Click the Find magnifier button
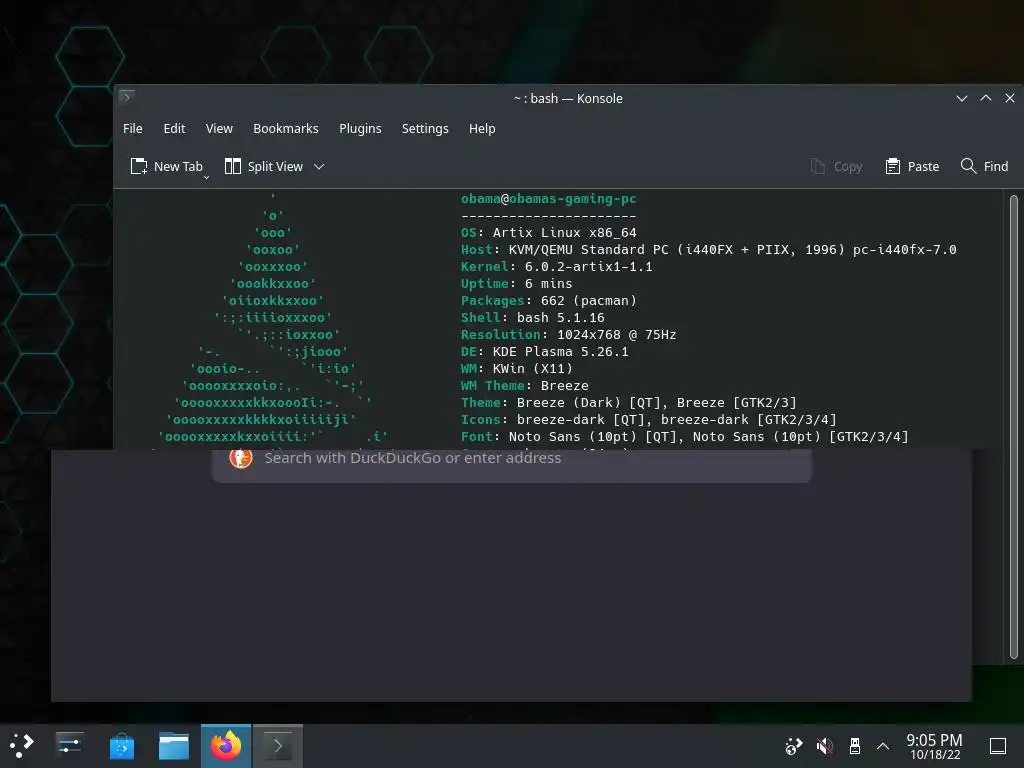Viewport: 1024px width, 768px height. pos(984,167)
